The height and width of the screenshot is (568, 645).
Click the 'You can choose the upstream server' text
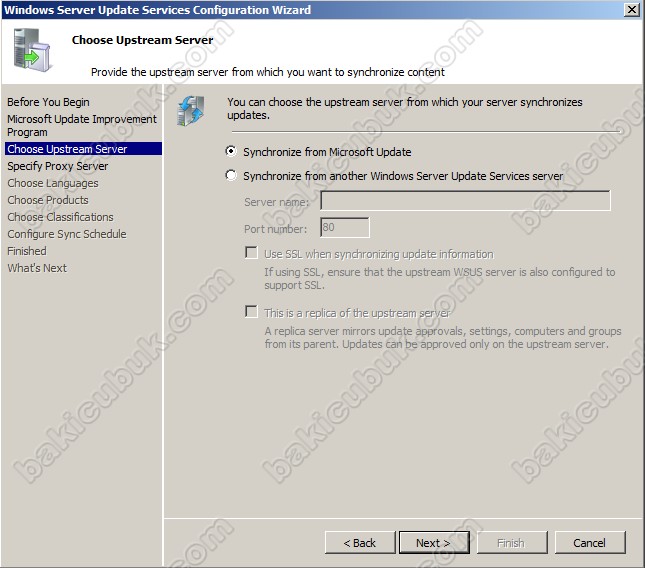405,109
